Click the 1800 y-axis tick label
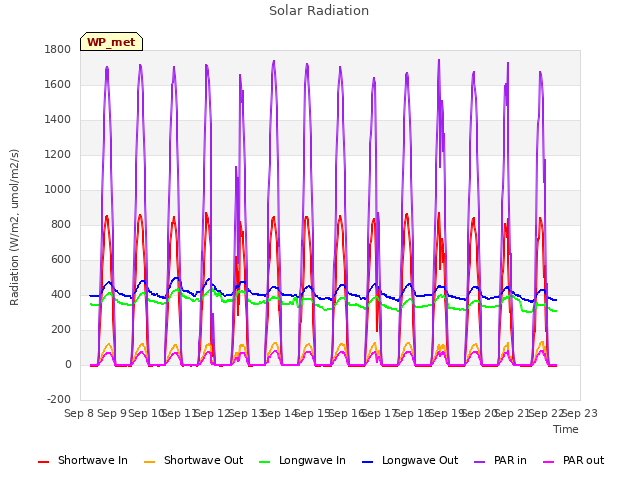 click(58, 49)
